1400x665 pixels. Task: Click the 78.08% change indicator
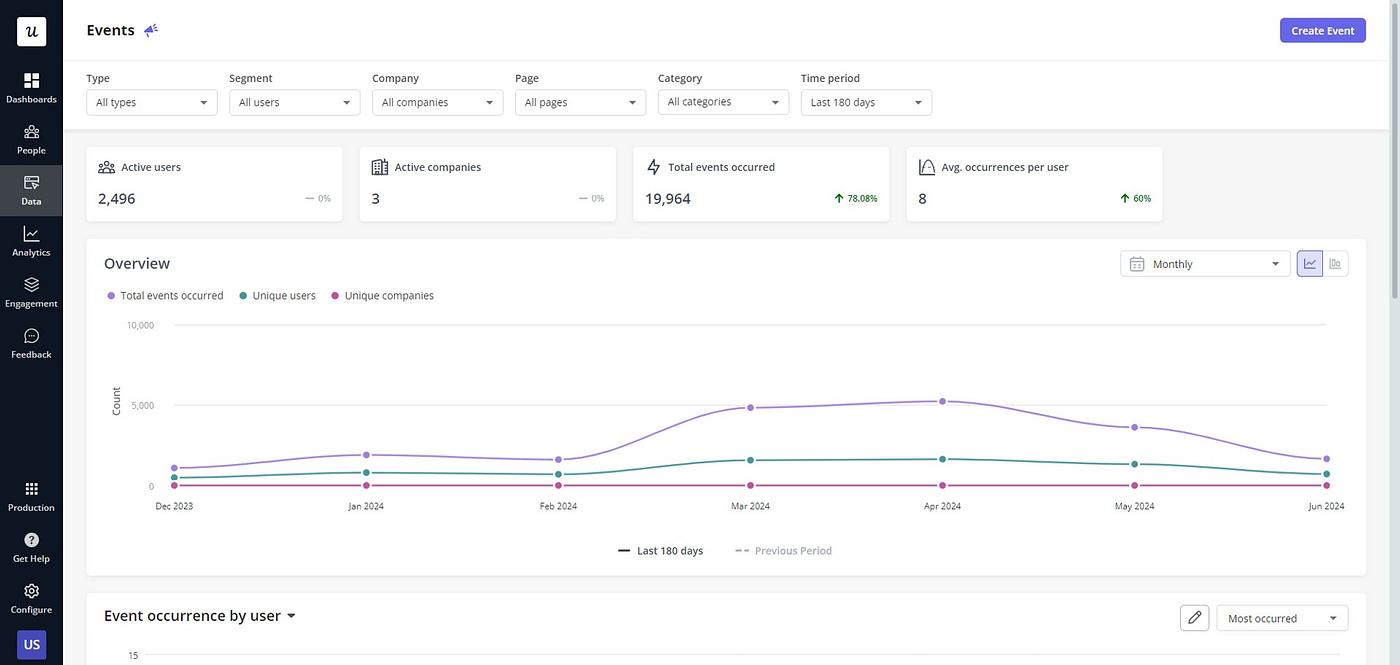[x=856, y=199]
